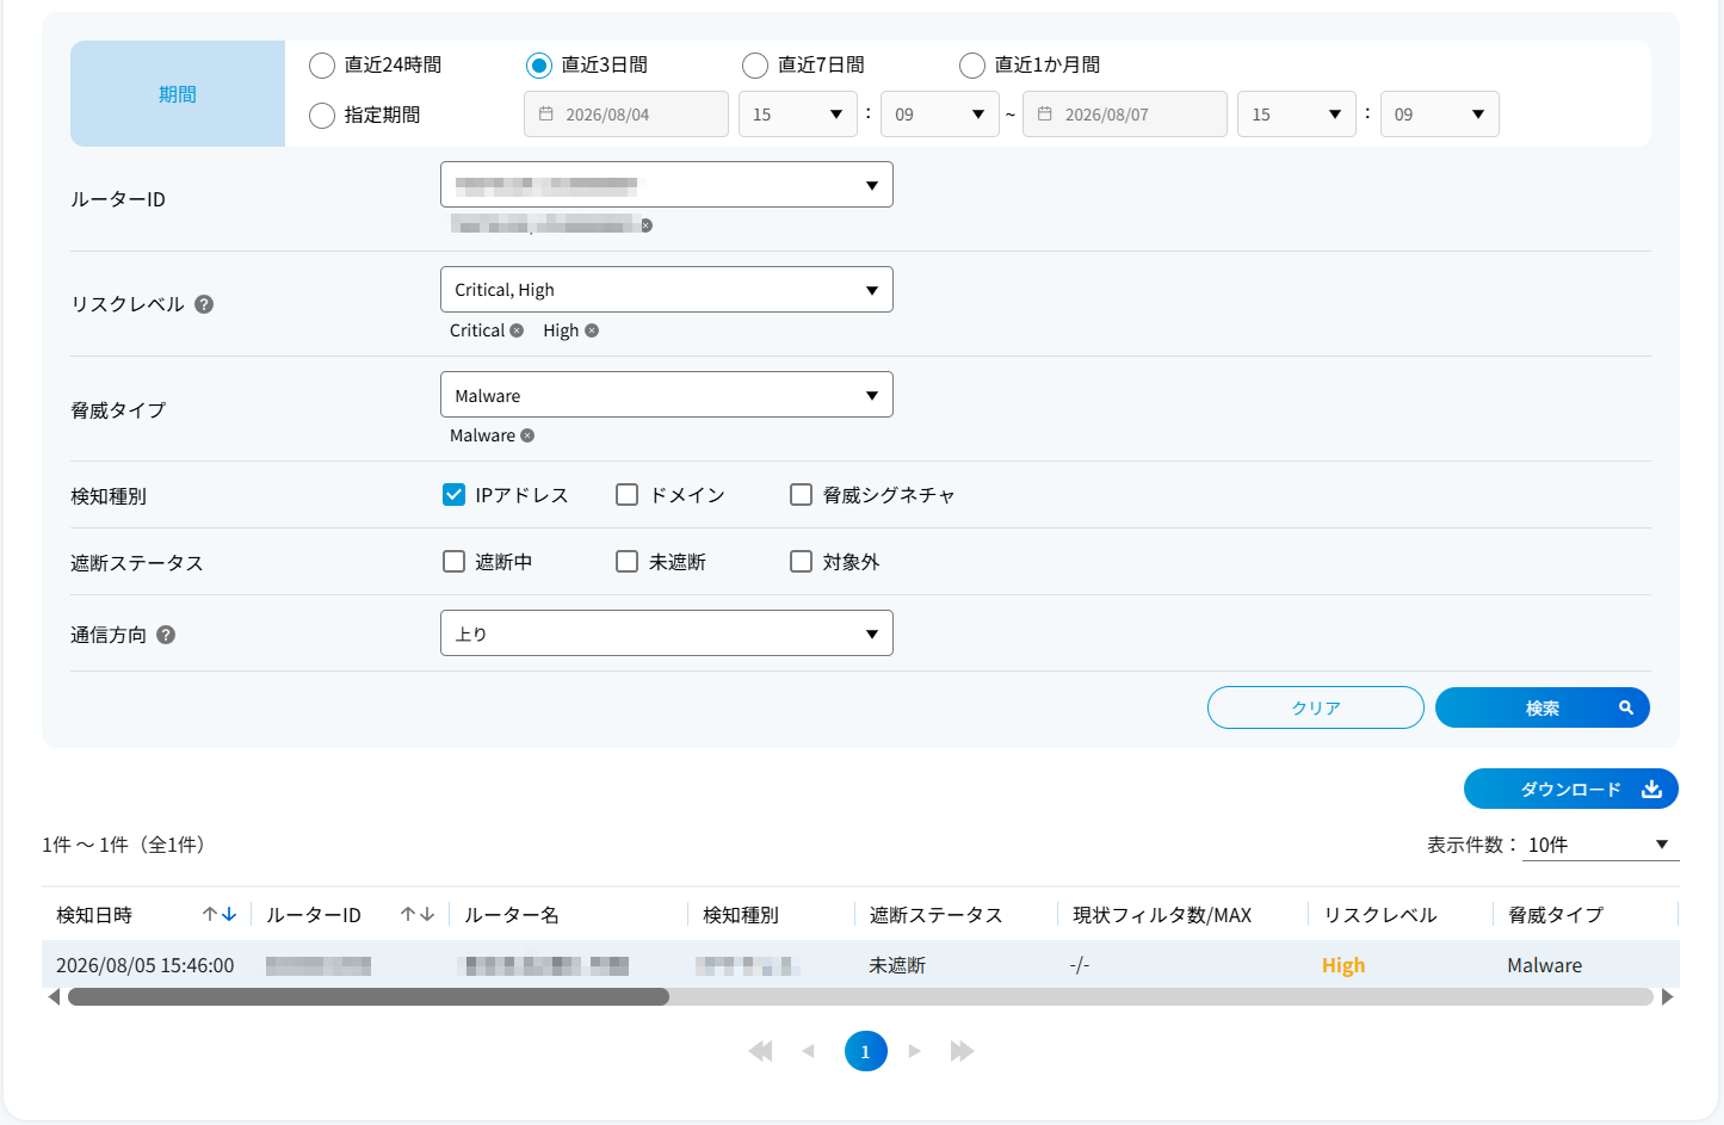Go to next page of results

(x=914, y=1051)
